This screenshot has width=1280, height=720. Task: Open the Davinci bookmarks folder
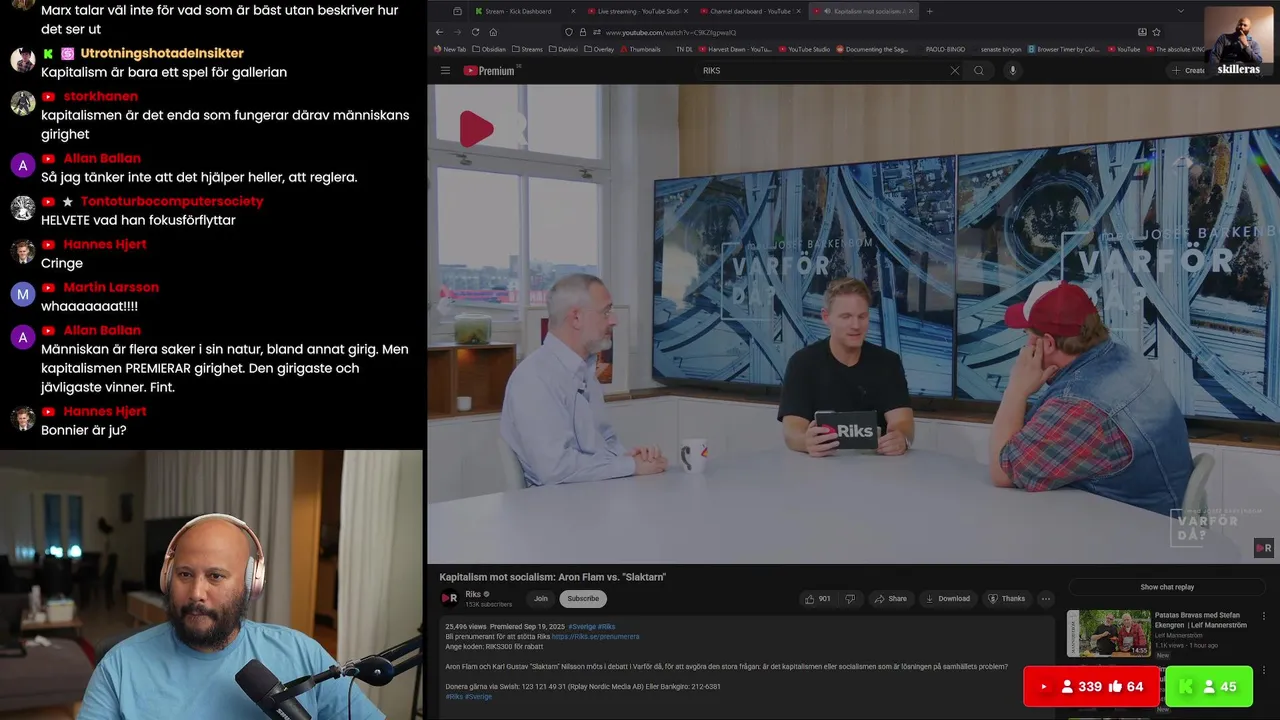563,49
